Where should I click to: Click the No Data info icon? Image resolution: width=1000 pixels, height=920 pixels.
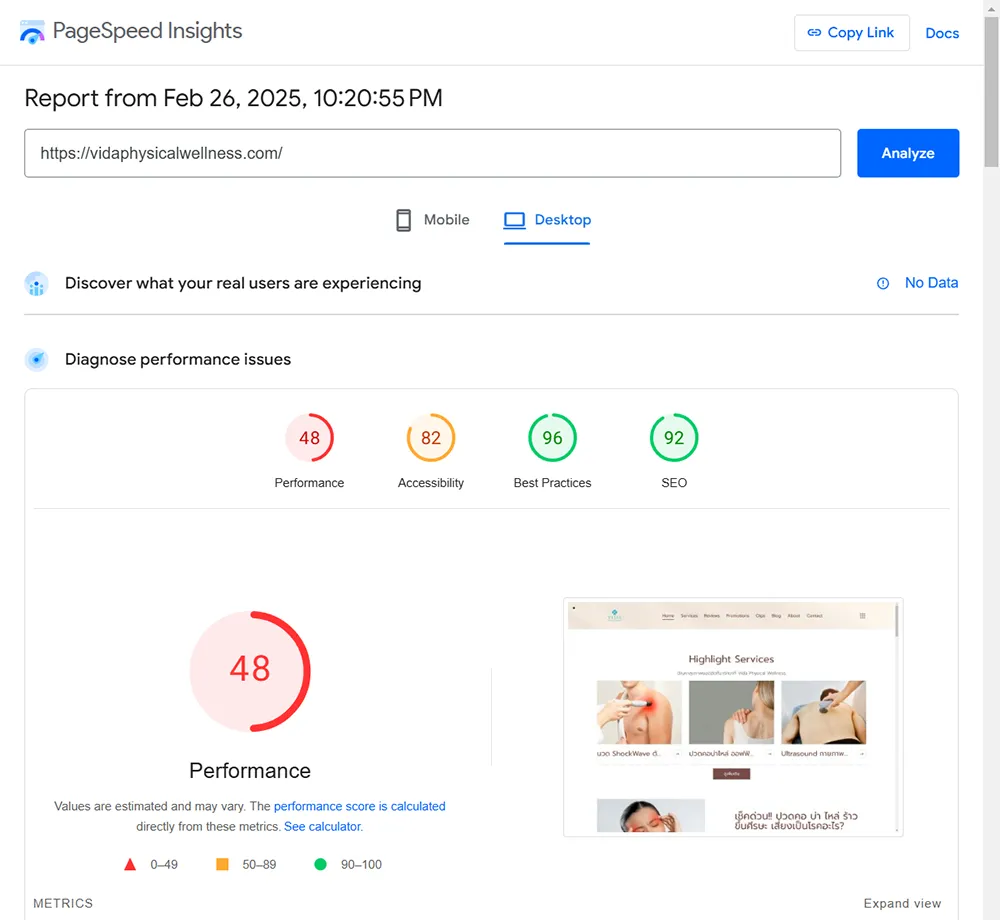(883, 283)
